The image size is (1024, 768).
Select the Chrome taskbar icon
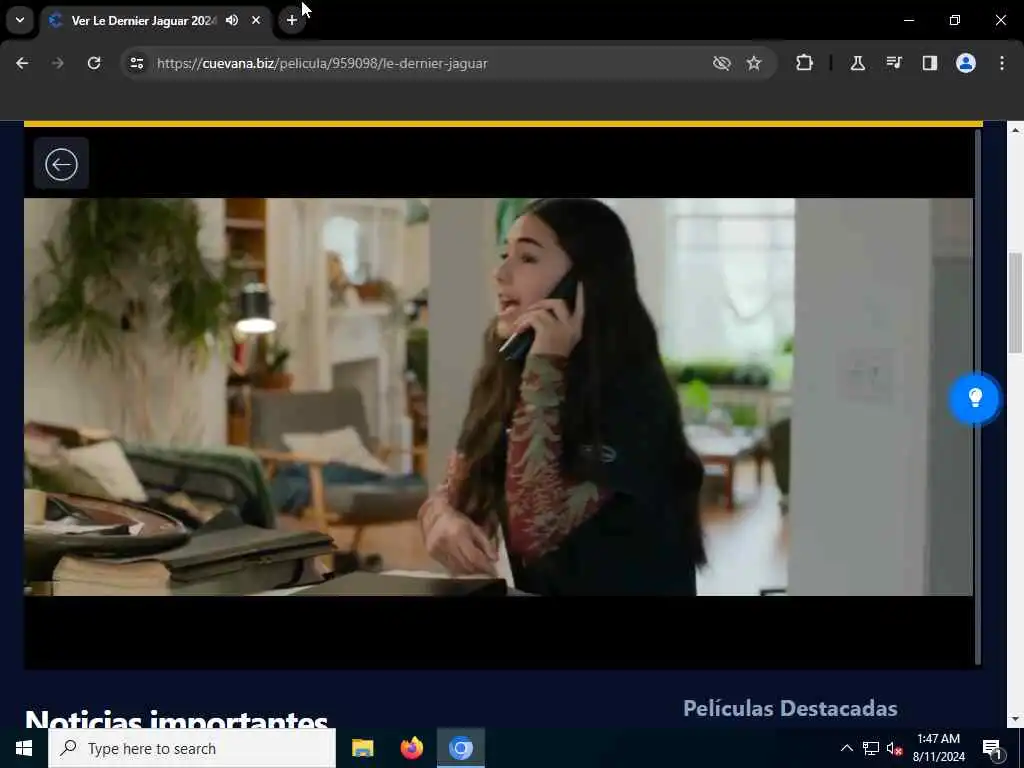coord(461,748)
